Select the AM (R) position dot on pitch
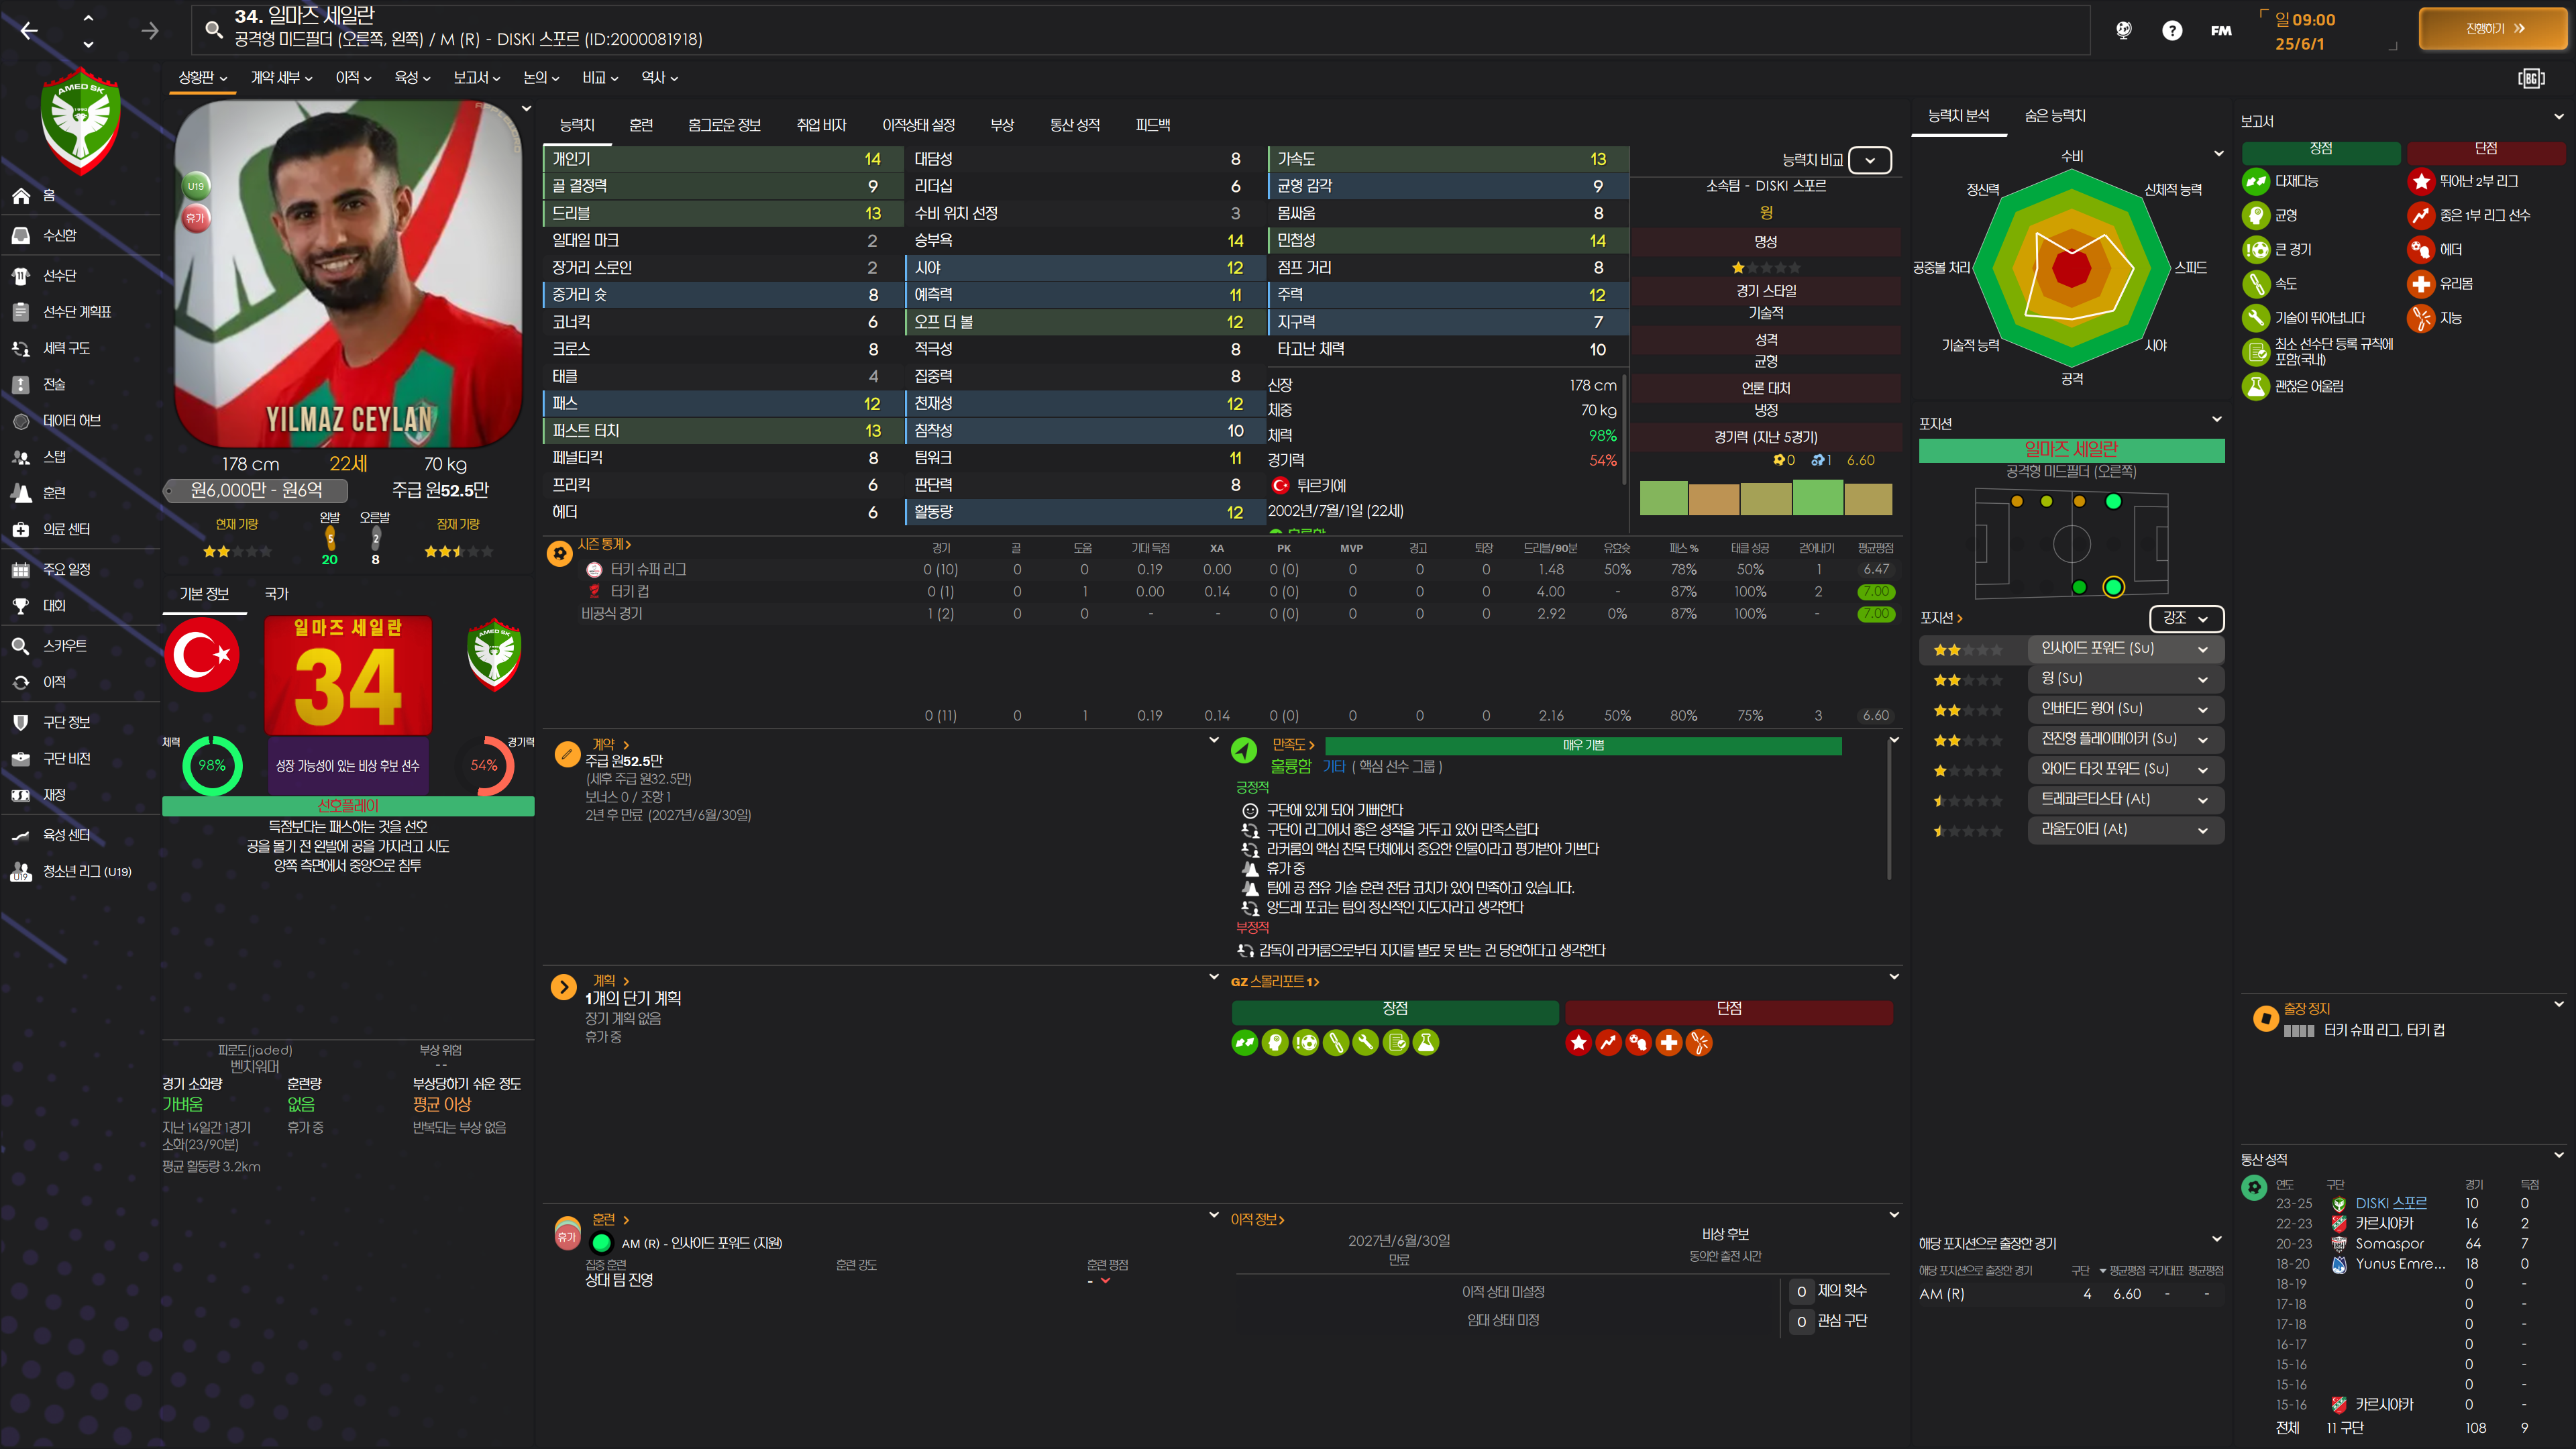 (2112, 587)
